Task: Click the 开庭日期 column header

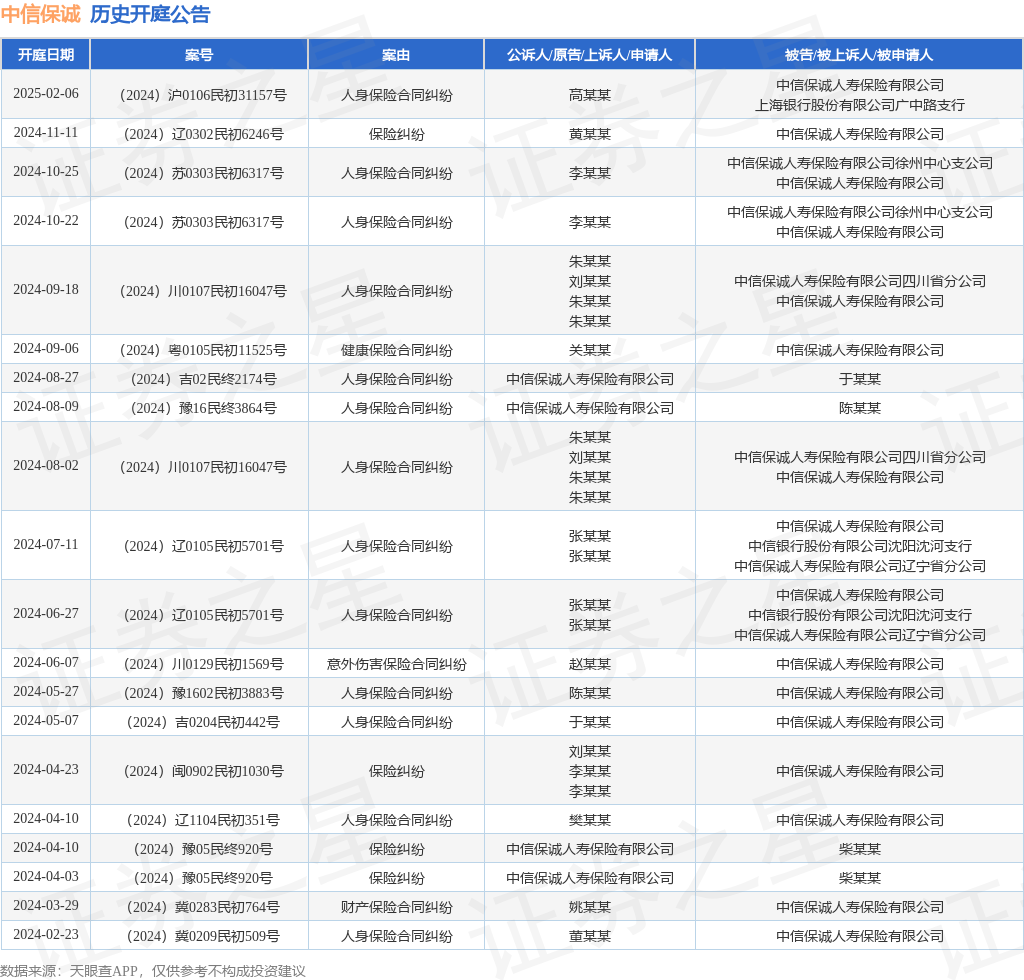Action: (x=46, y=55)
